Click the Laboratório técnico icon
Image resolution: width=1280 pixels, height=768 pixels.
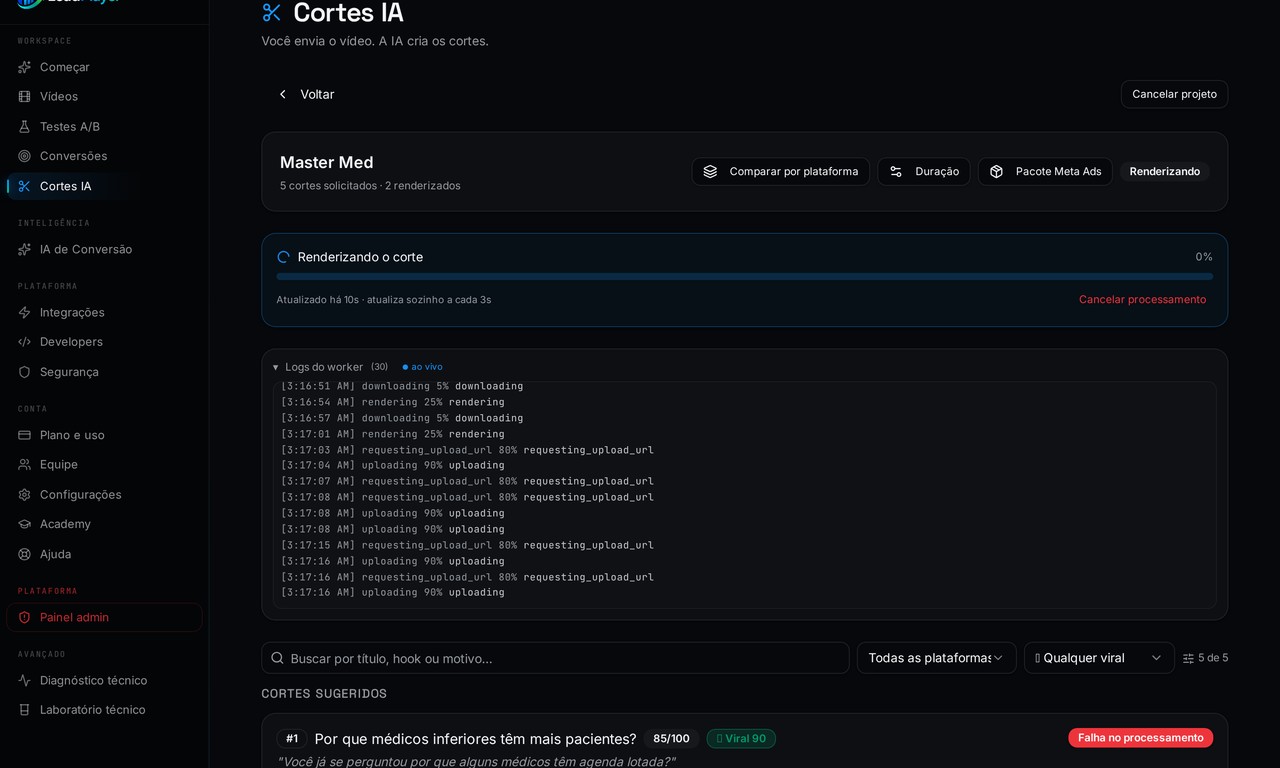(x=25, y=710)
